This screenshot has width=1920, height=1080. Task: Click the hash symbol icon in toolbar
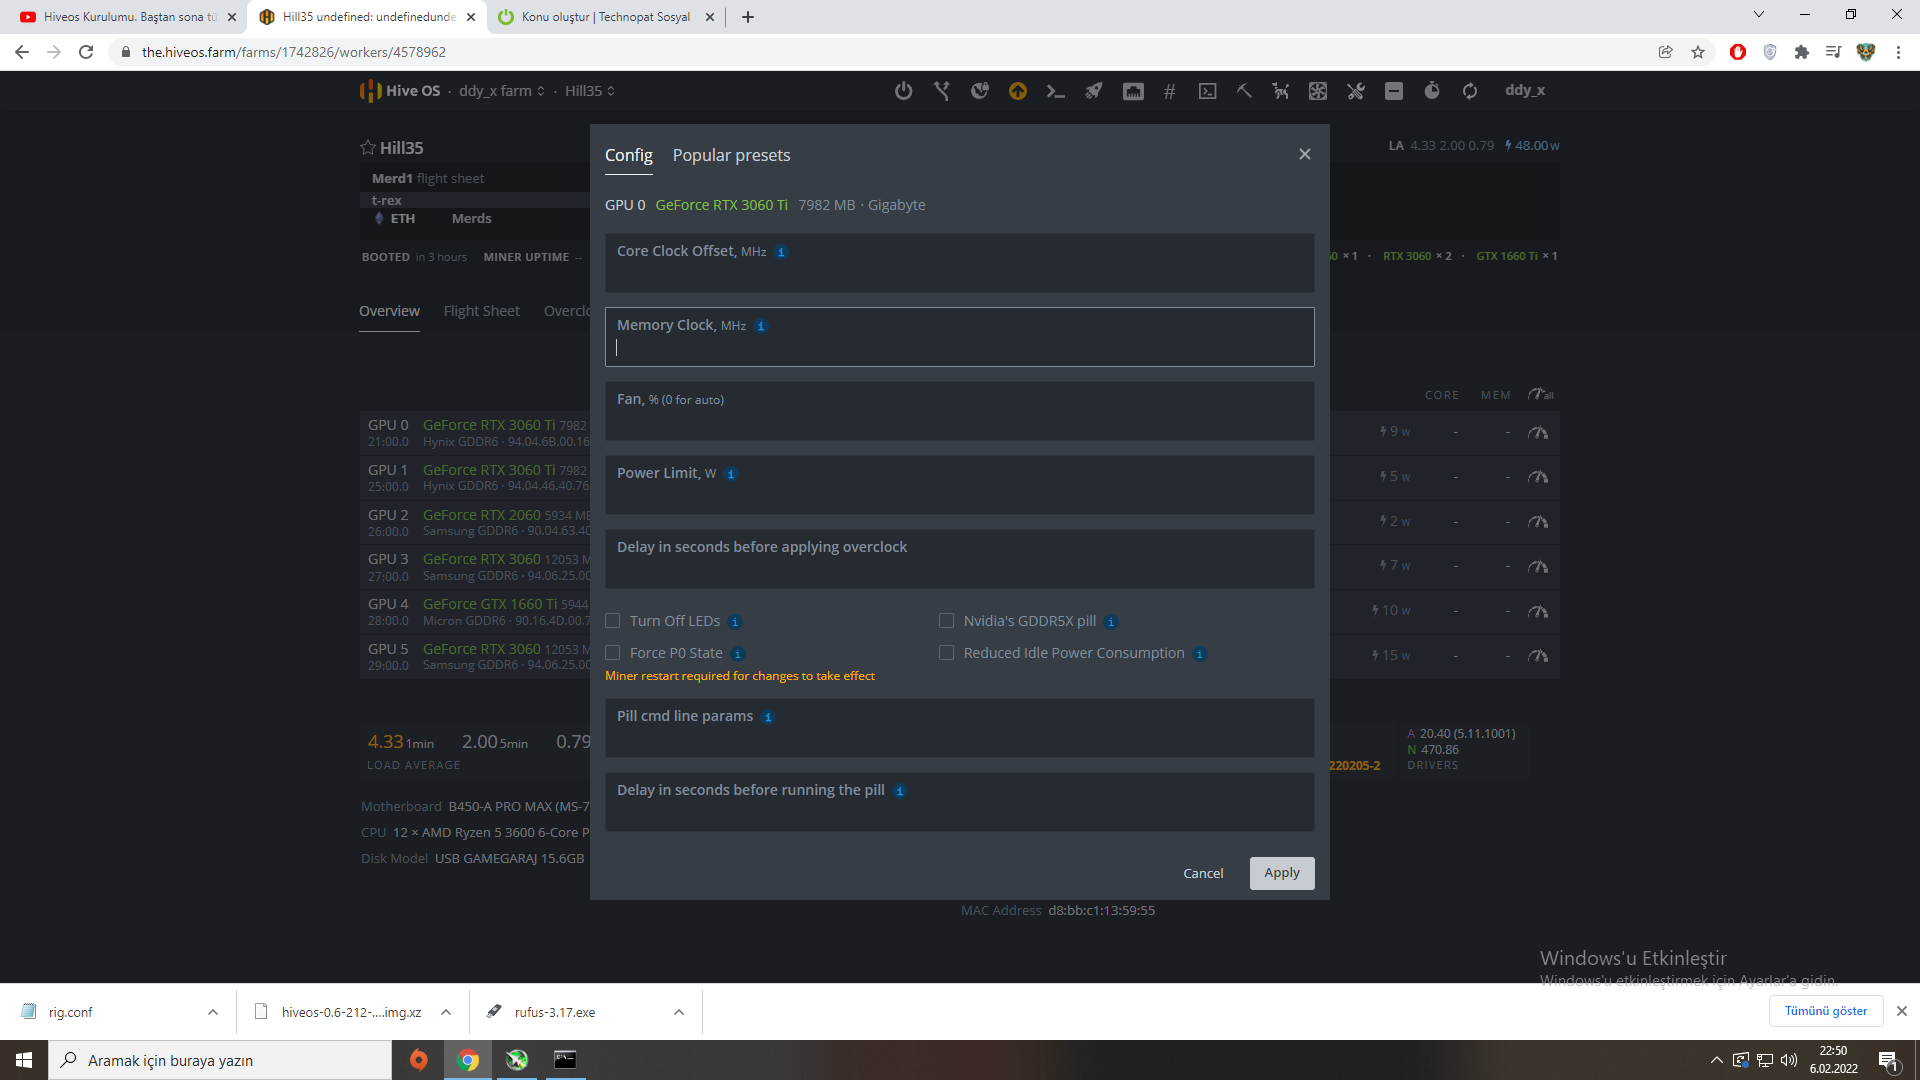[x=1169, y=91]
